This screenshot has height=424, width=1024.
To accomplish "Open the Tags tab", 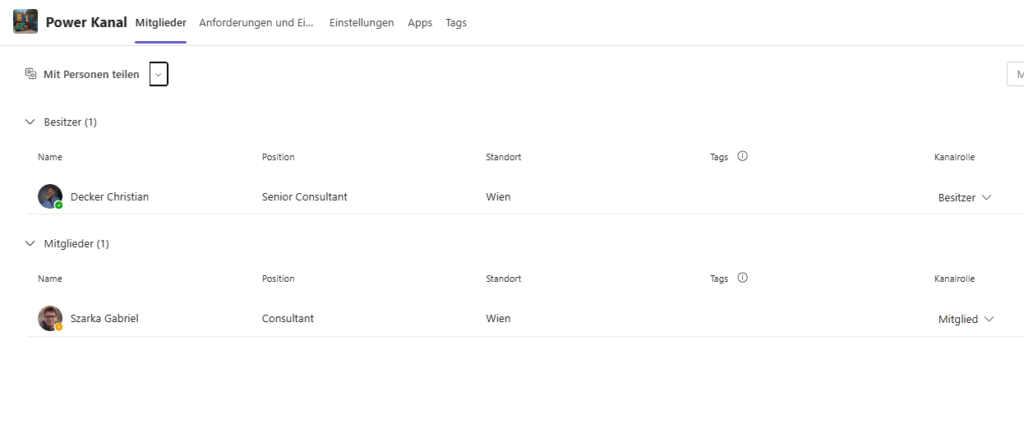I will (x=456, y=22).
